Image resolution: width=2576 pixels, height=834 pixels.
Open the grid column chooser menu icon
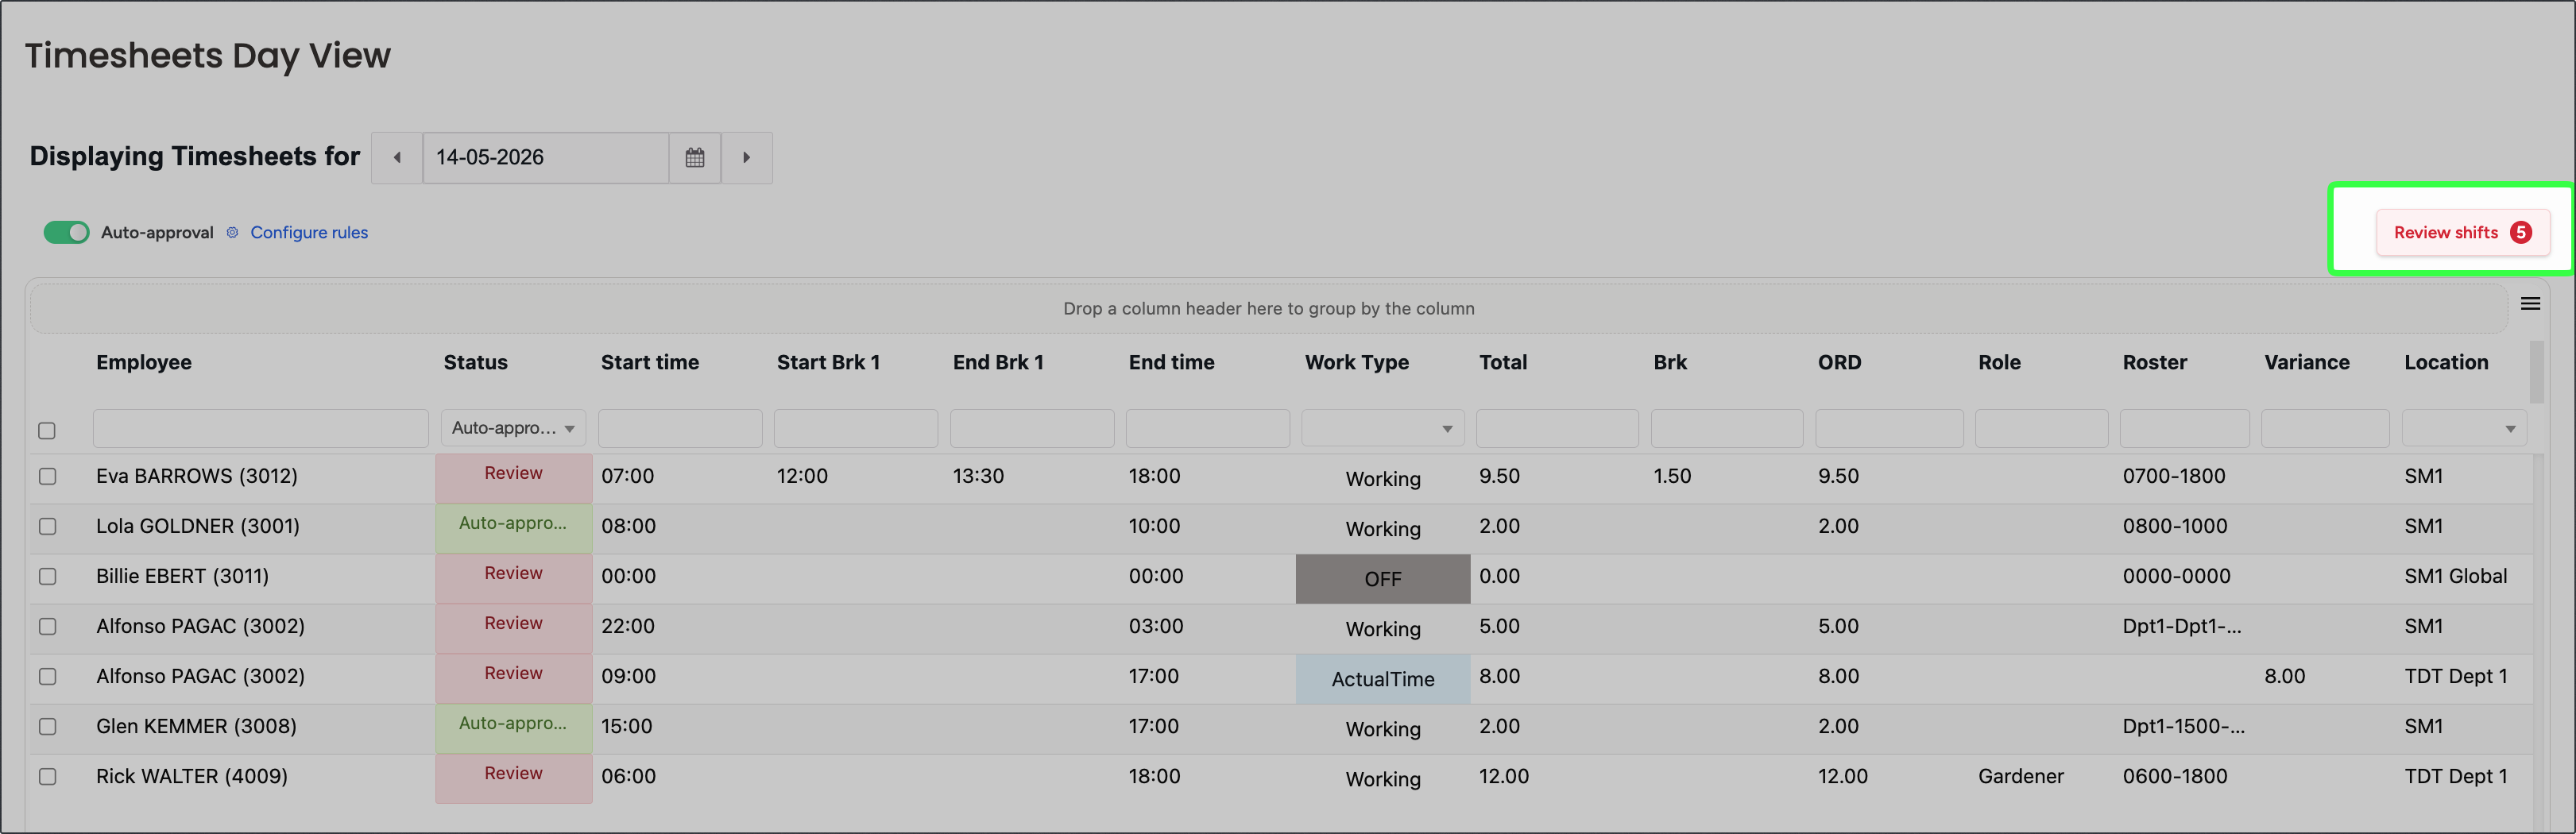[2530, 304]
